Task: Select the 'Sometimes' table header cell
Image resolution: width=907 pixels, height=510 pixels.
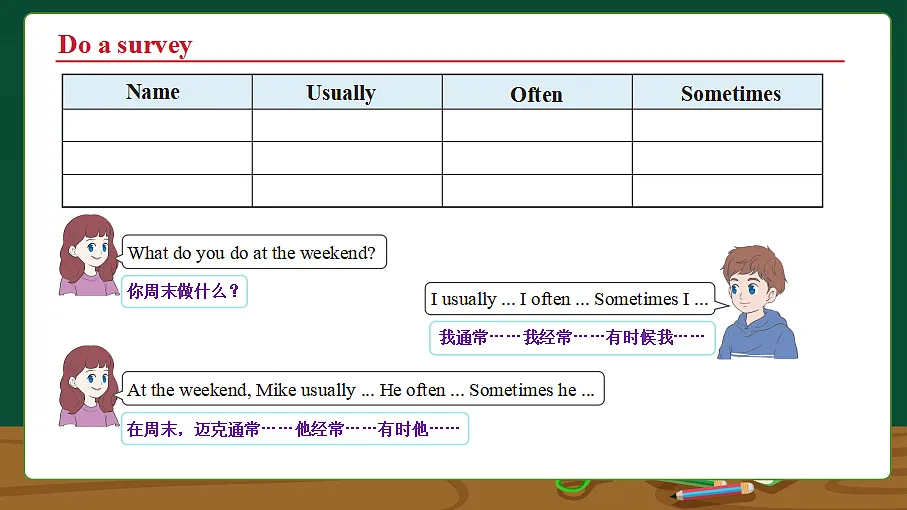Action: coord(728,92)
